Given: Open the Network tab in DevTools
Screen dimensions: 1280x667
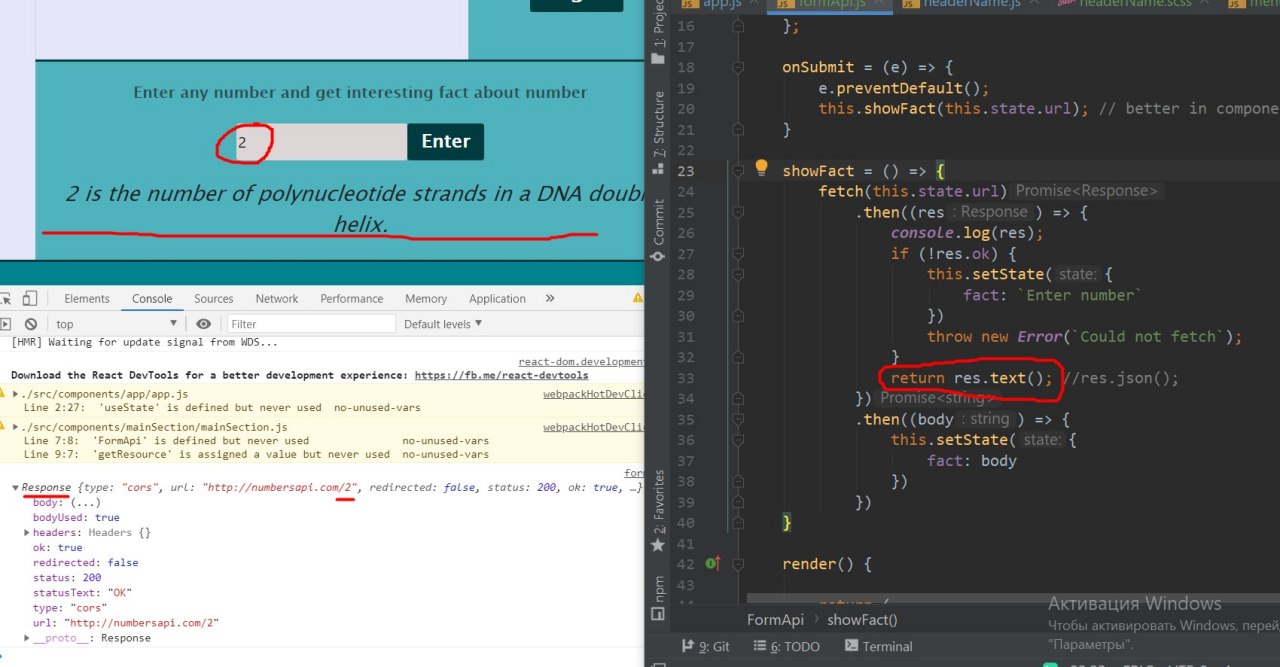Looking at the screenshot, I should coord(277,298).
